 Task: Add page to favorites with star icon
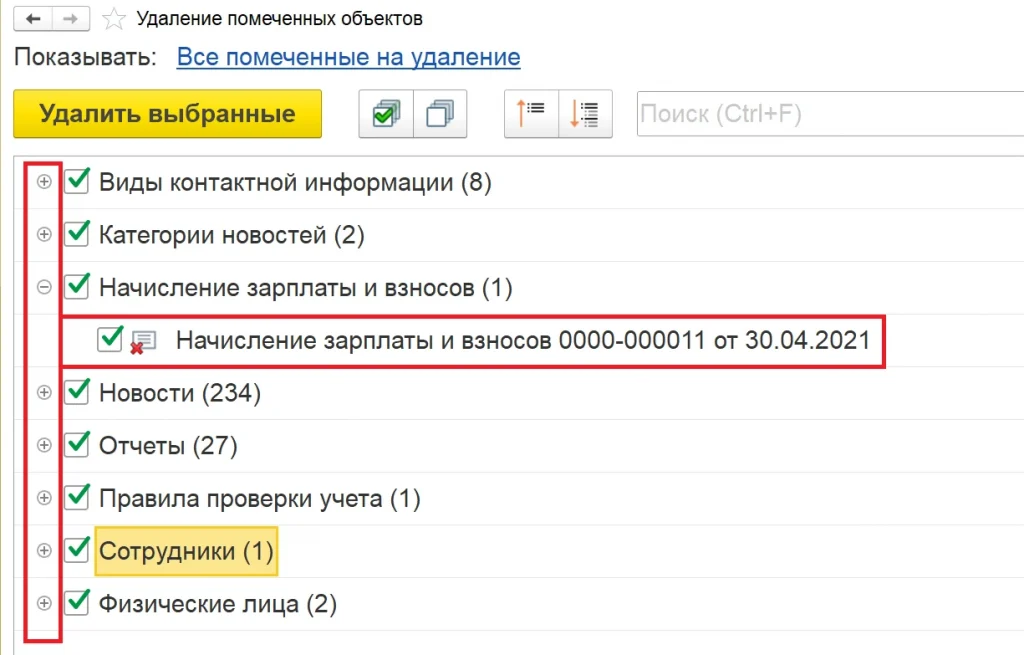(x=115, y=19)
